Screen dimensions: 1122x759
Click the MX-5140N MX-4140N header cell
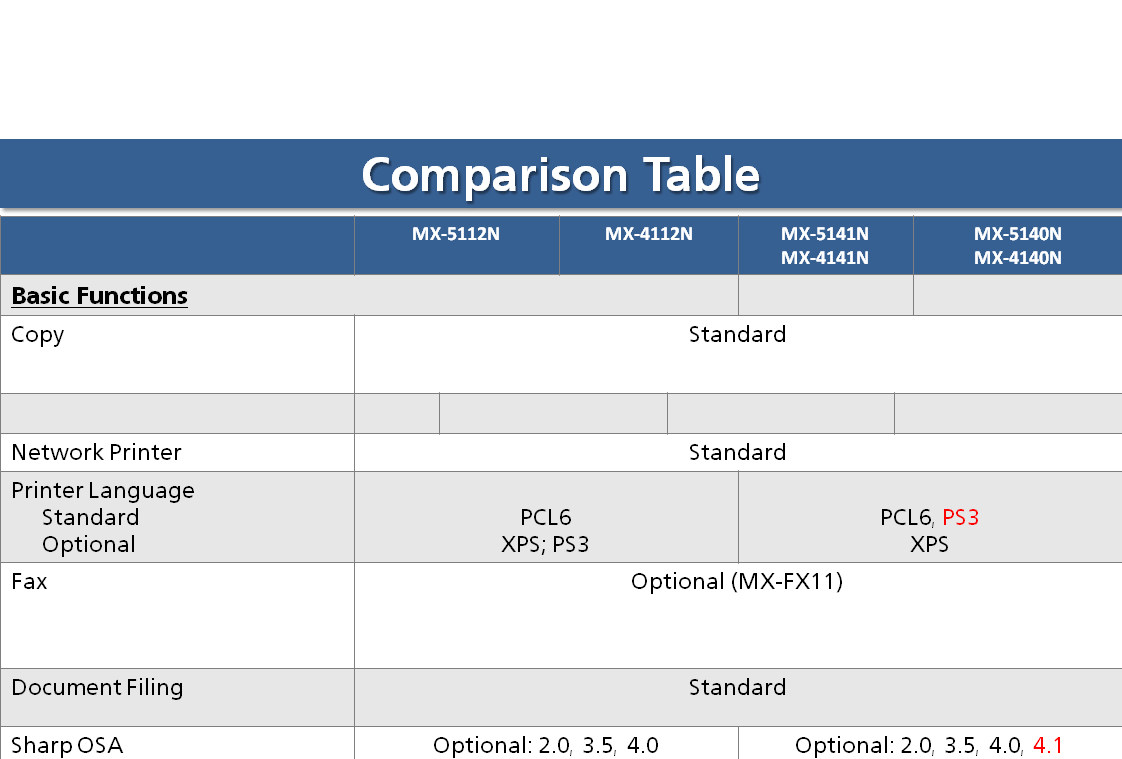[x=1017, y=246]
